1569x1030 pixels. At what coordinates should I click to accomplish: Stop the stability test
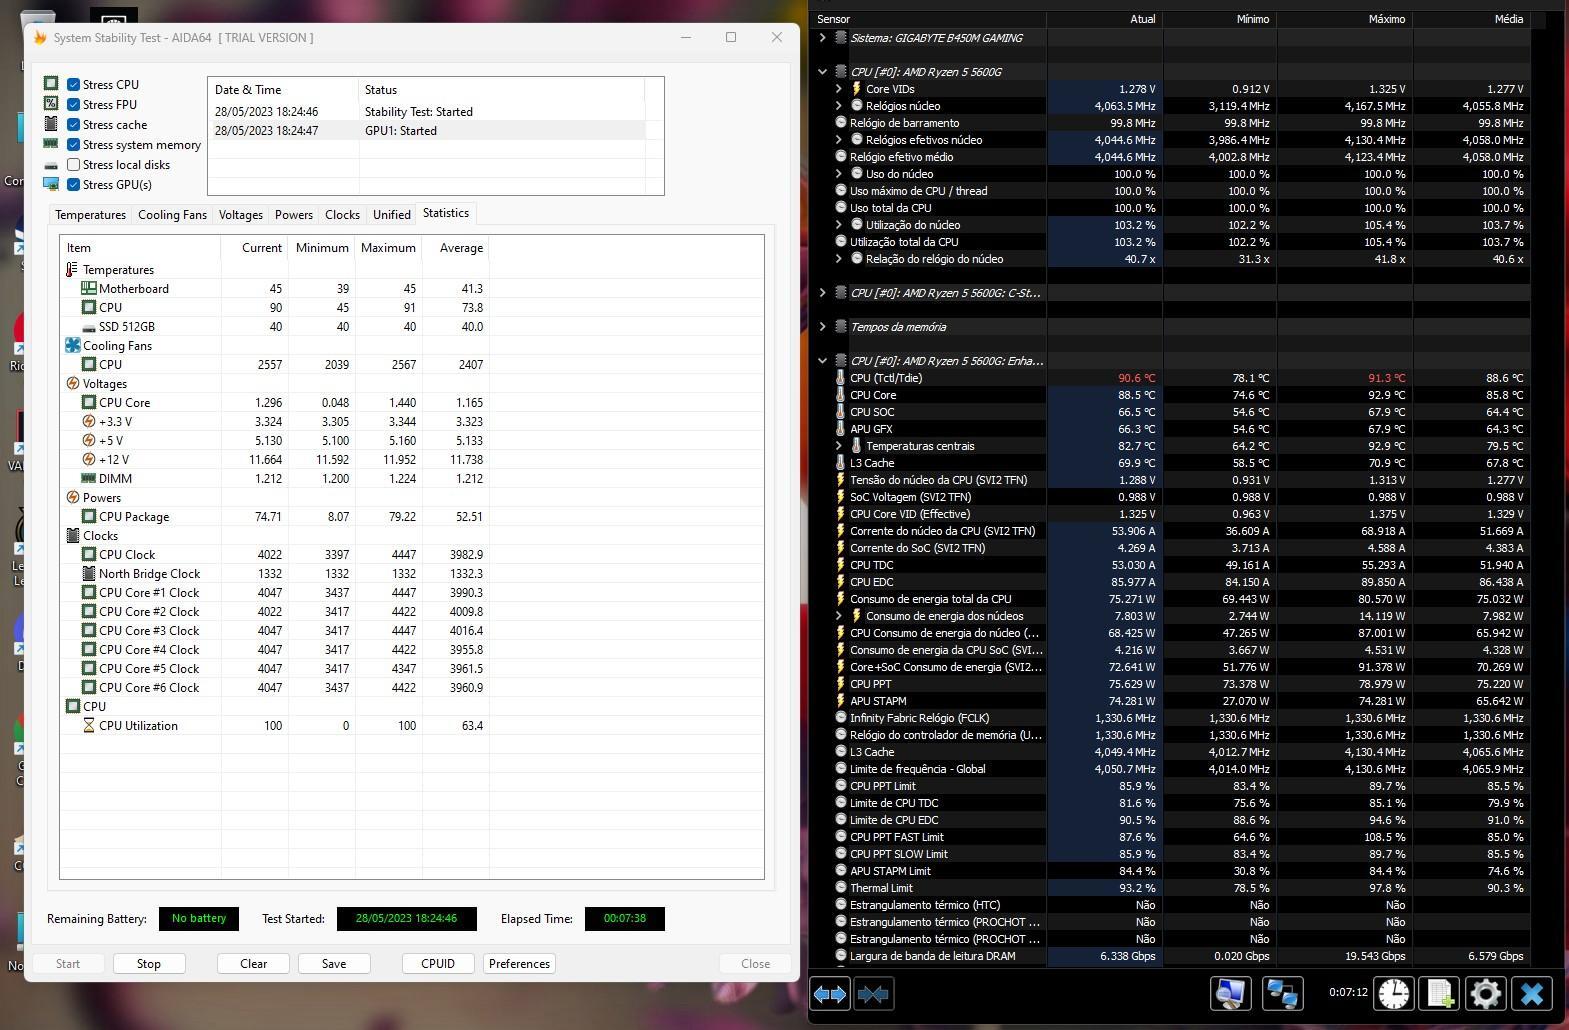(x=149, y=964)
